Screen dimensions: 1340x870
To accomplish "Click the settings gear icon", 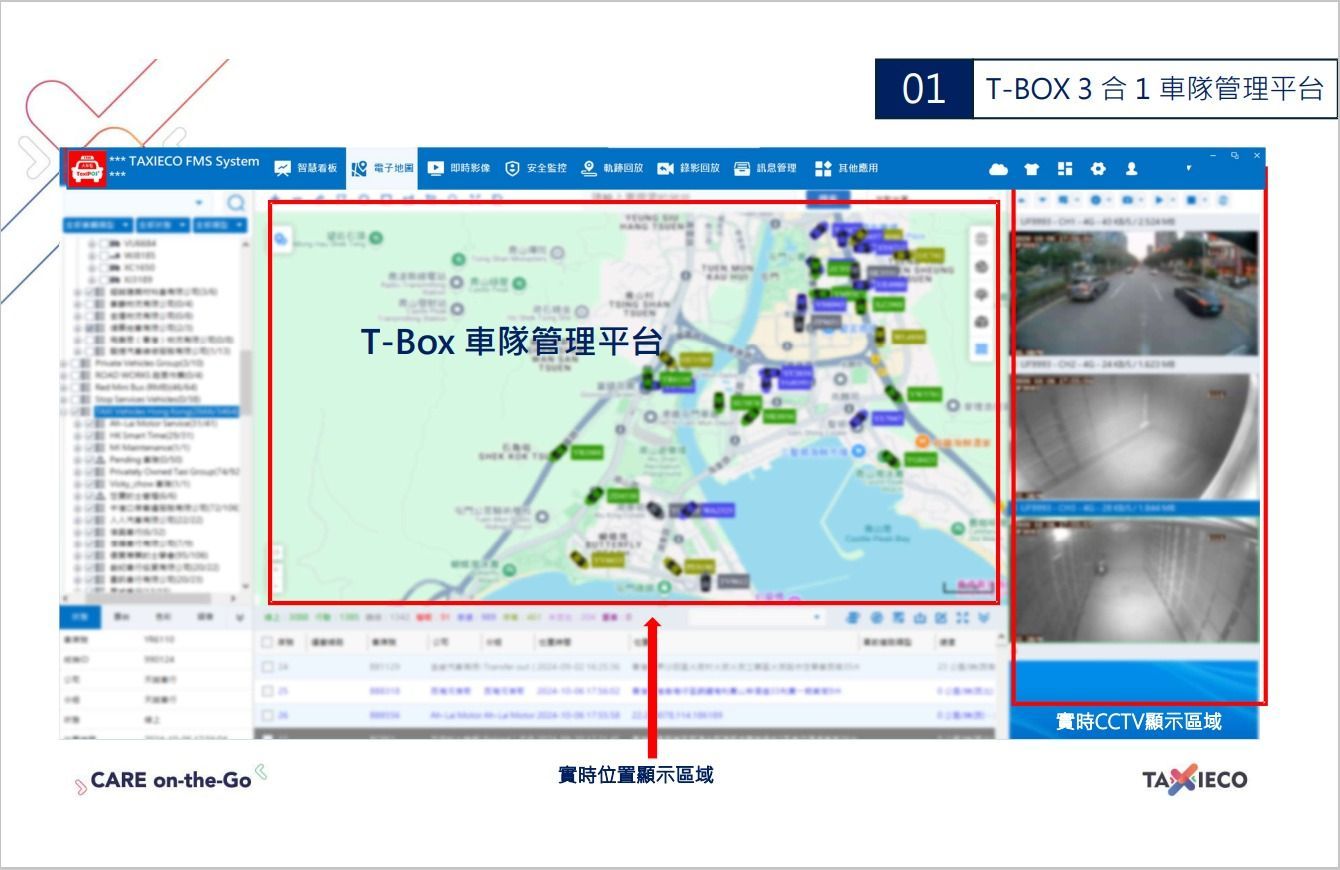I will [1098, 169].
